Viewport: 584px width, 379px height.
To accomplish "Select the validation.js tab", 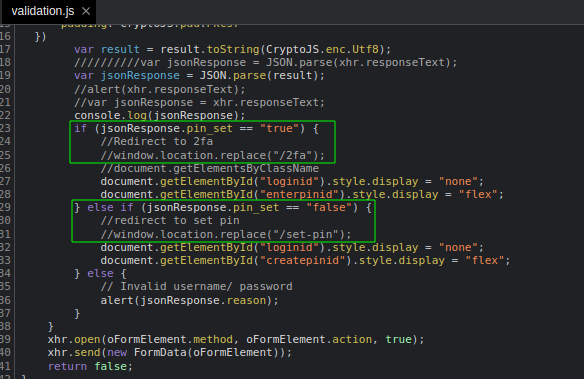I will [x=49, y=11].
